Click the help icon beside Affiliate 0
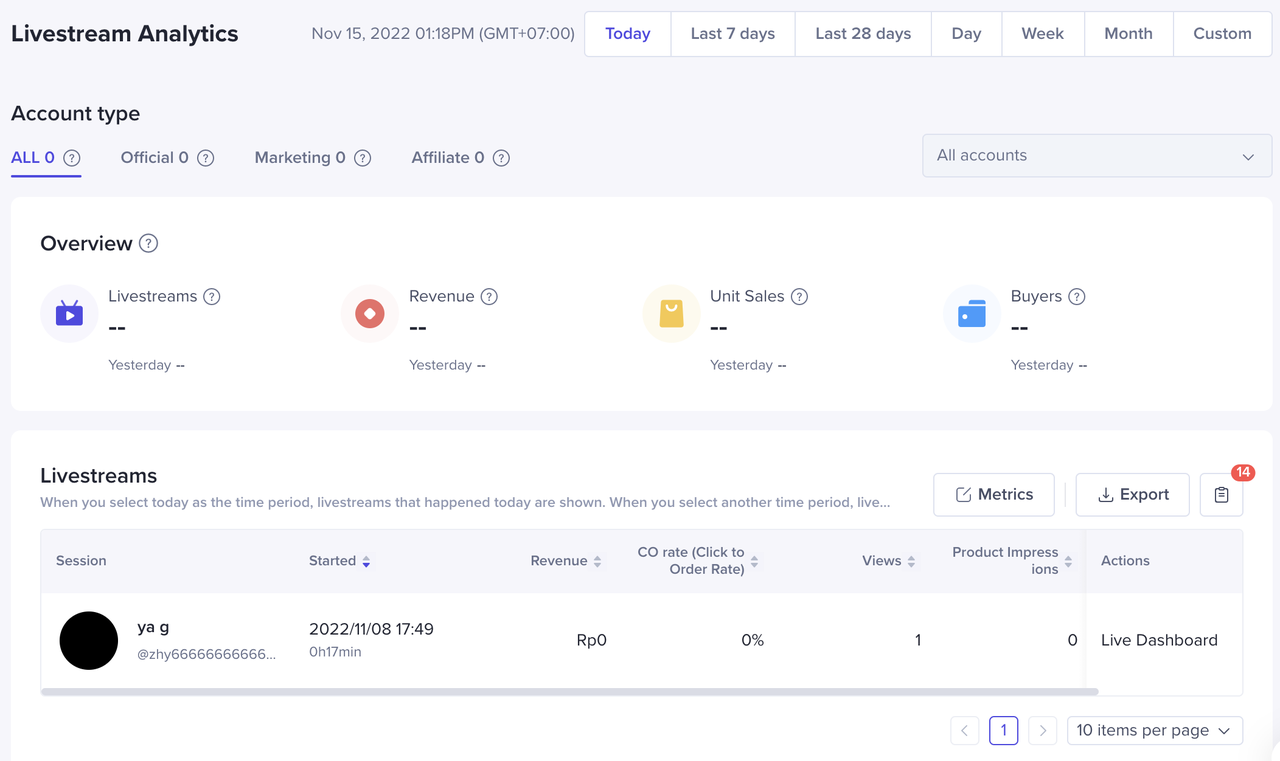This screenshot has height=761, width=1280. [501, 158]
